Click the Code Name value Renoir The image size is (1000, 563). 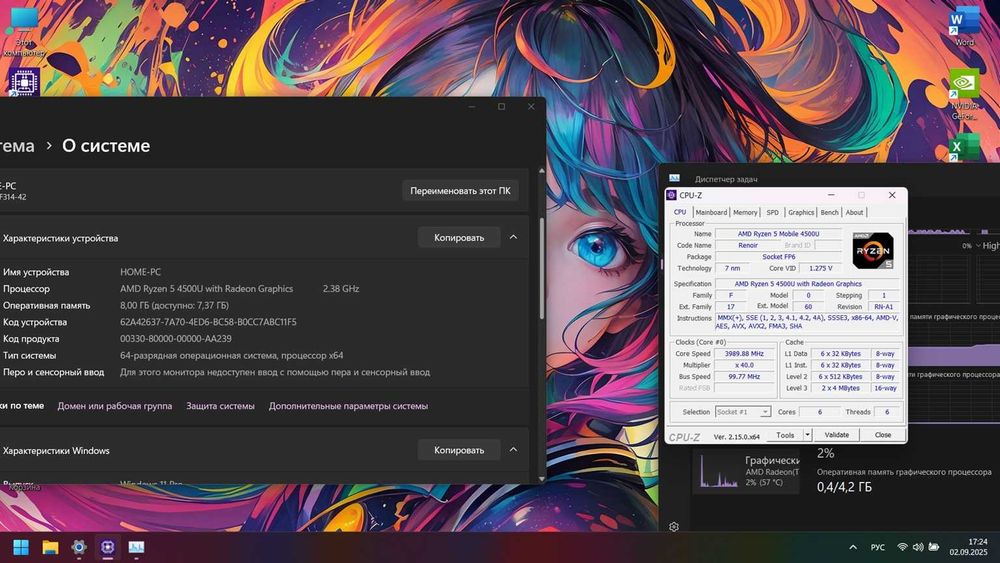click(x=748, y=245)
